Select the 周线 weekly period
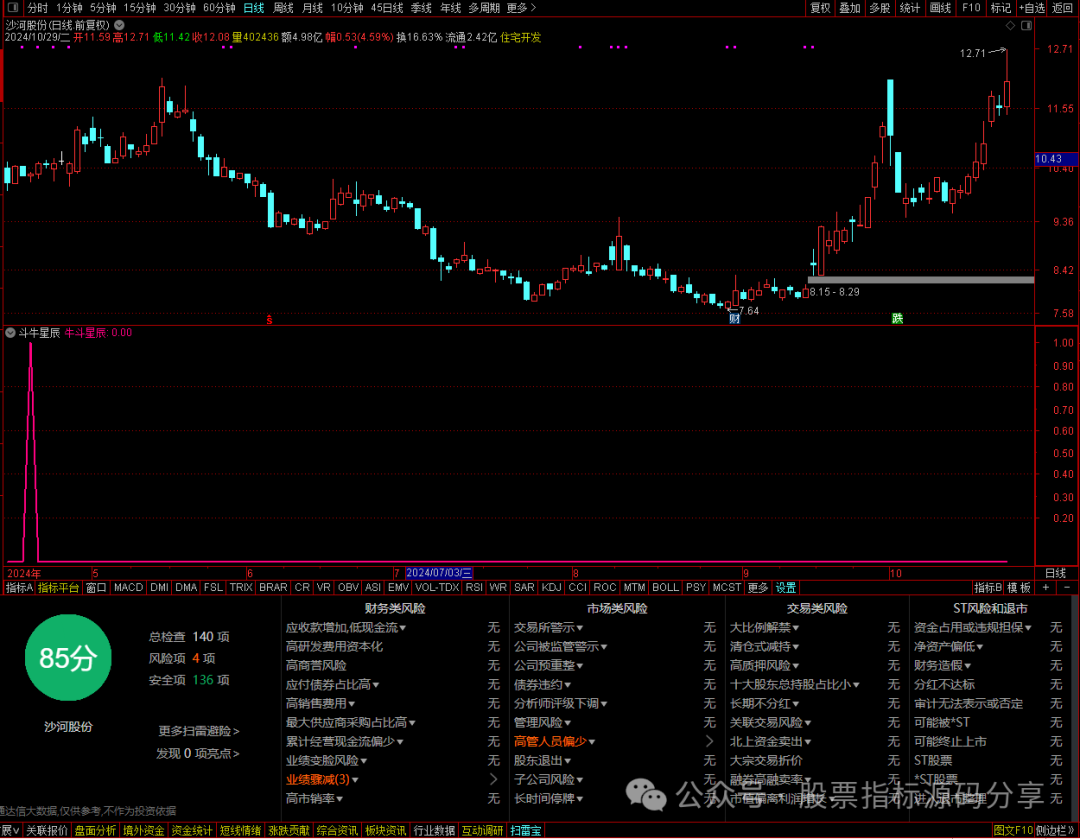 (x=283, y=8)
